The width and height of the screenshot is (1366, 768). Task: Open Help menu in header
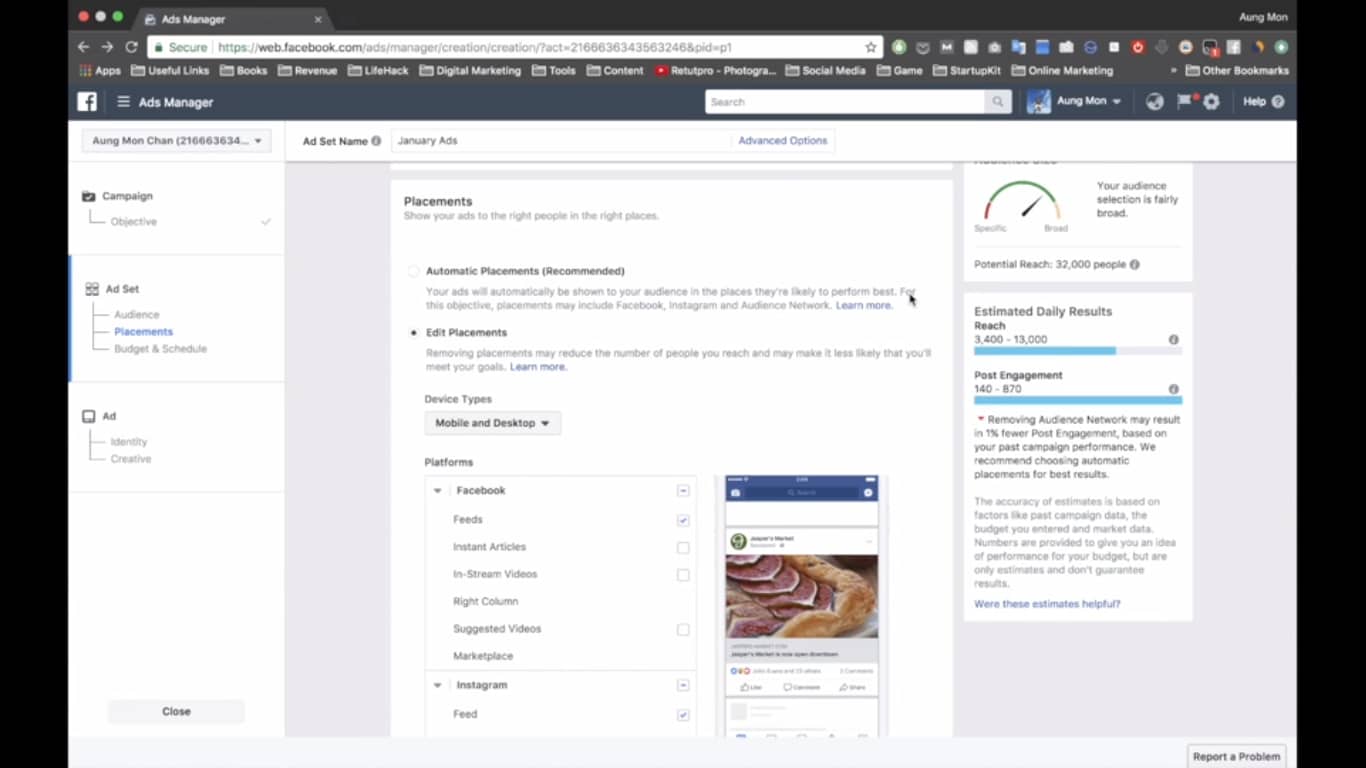coord(1254,102)
